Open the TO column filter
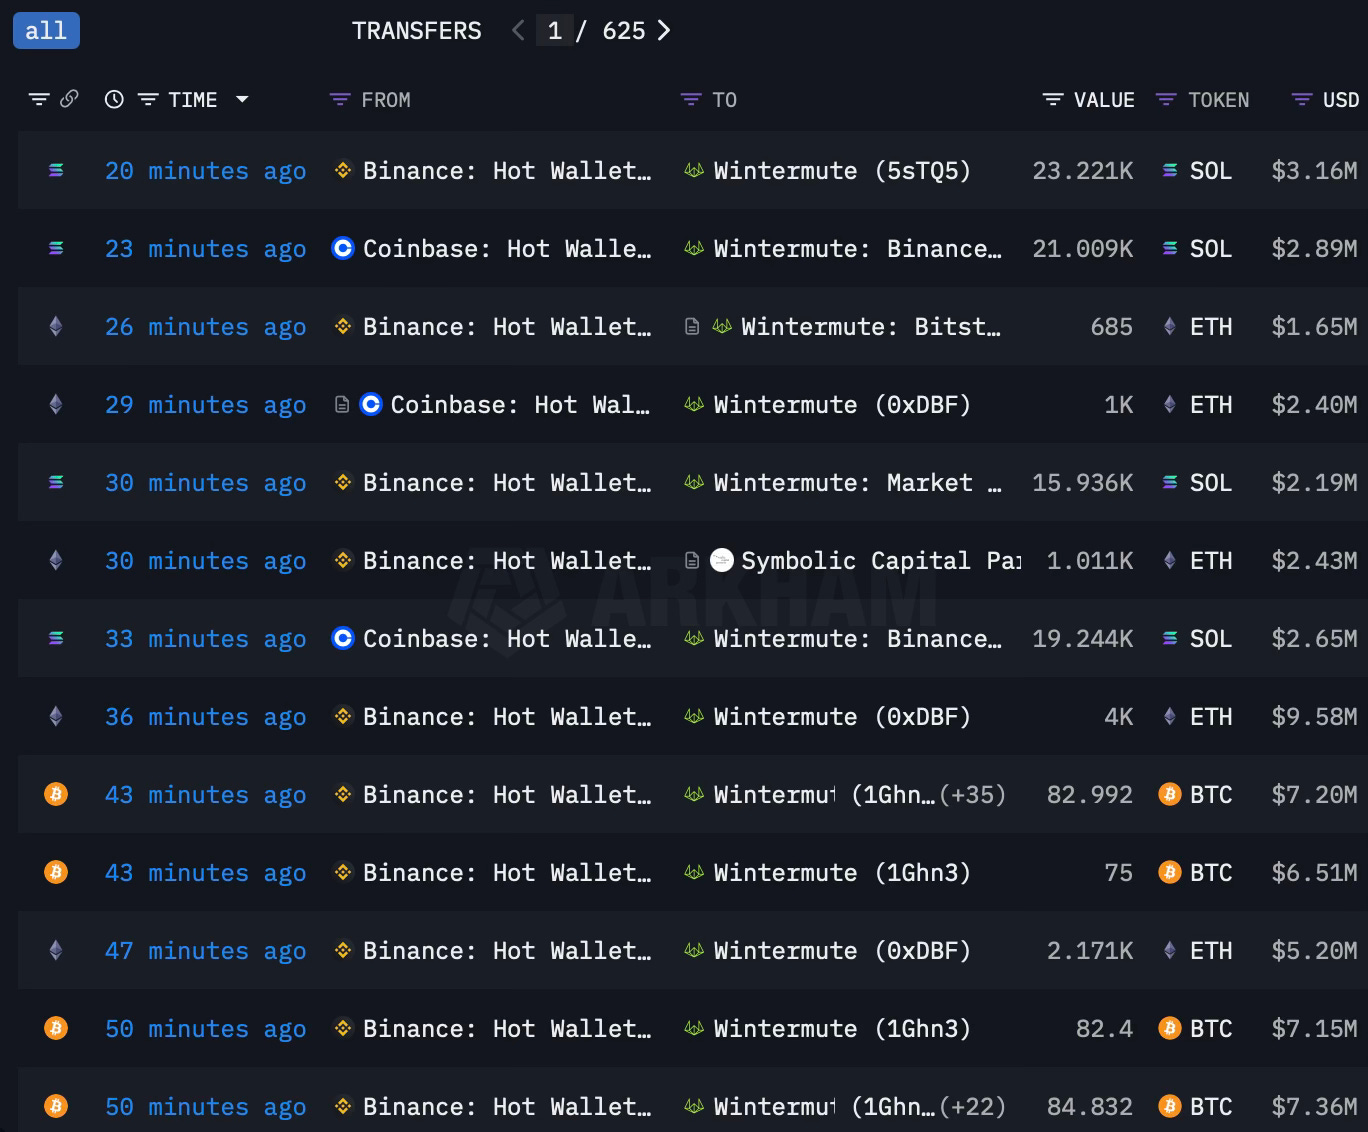 pyautogui.click(x=691, y=100)
